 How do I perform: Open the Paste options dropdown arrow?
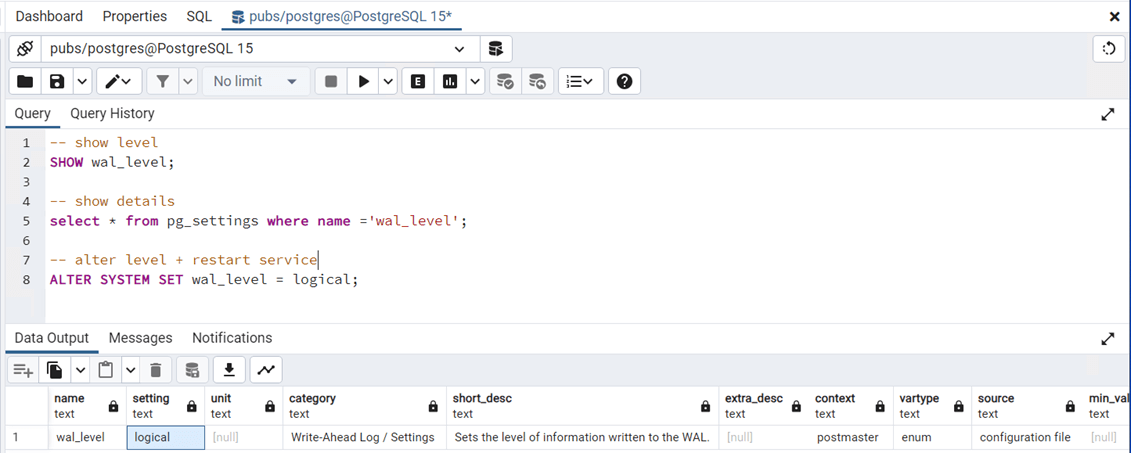click(130, 370)
